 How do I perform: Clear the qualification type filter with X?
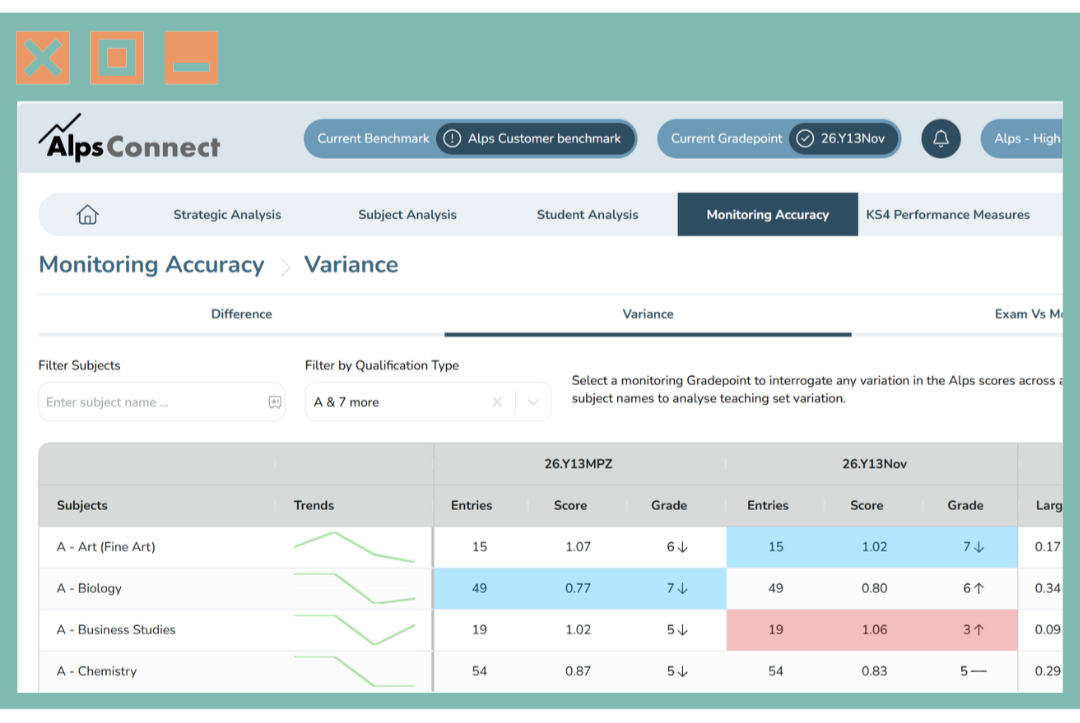[497, 402]
